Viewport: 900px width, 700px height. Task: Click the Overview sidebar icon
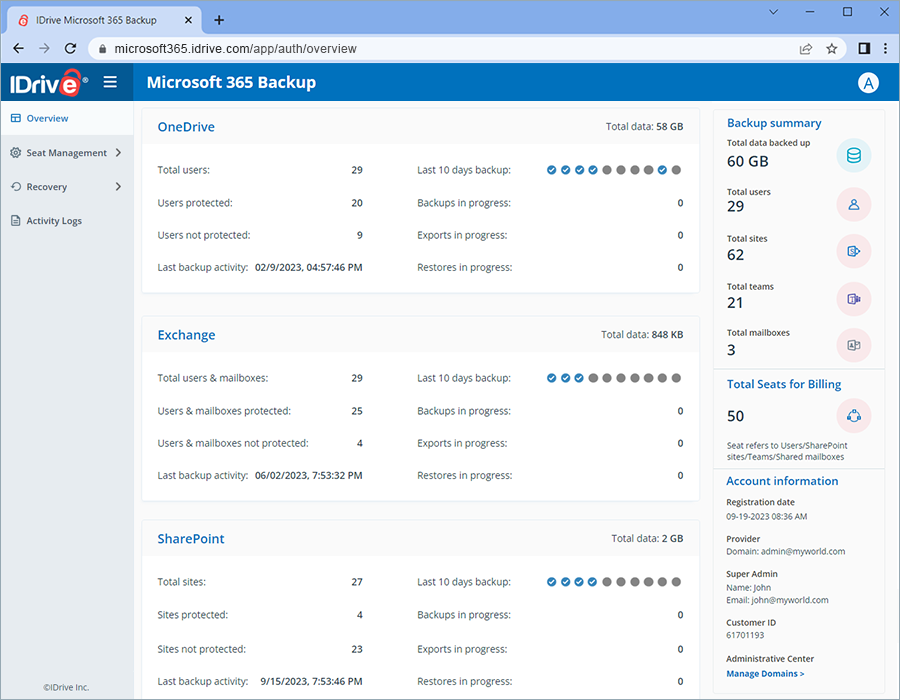[x=15, y=118]
